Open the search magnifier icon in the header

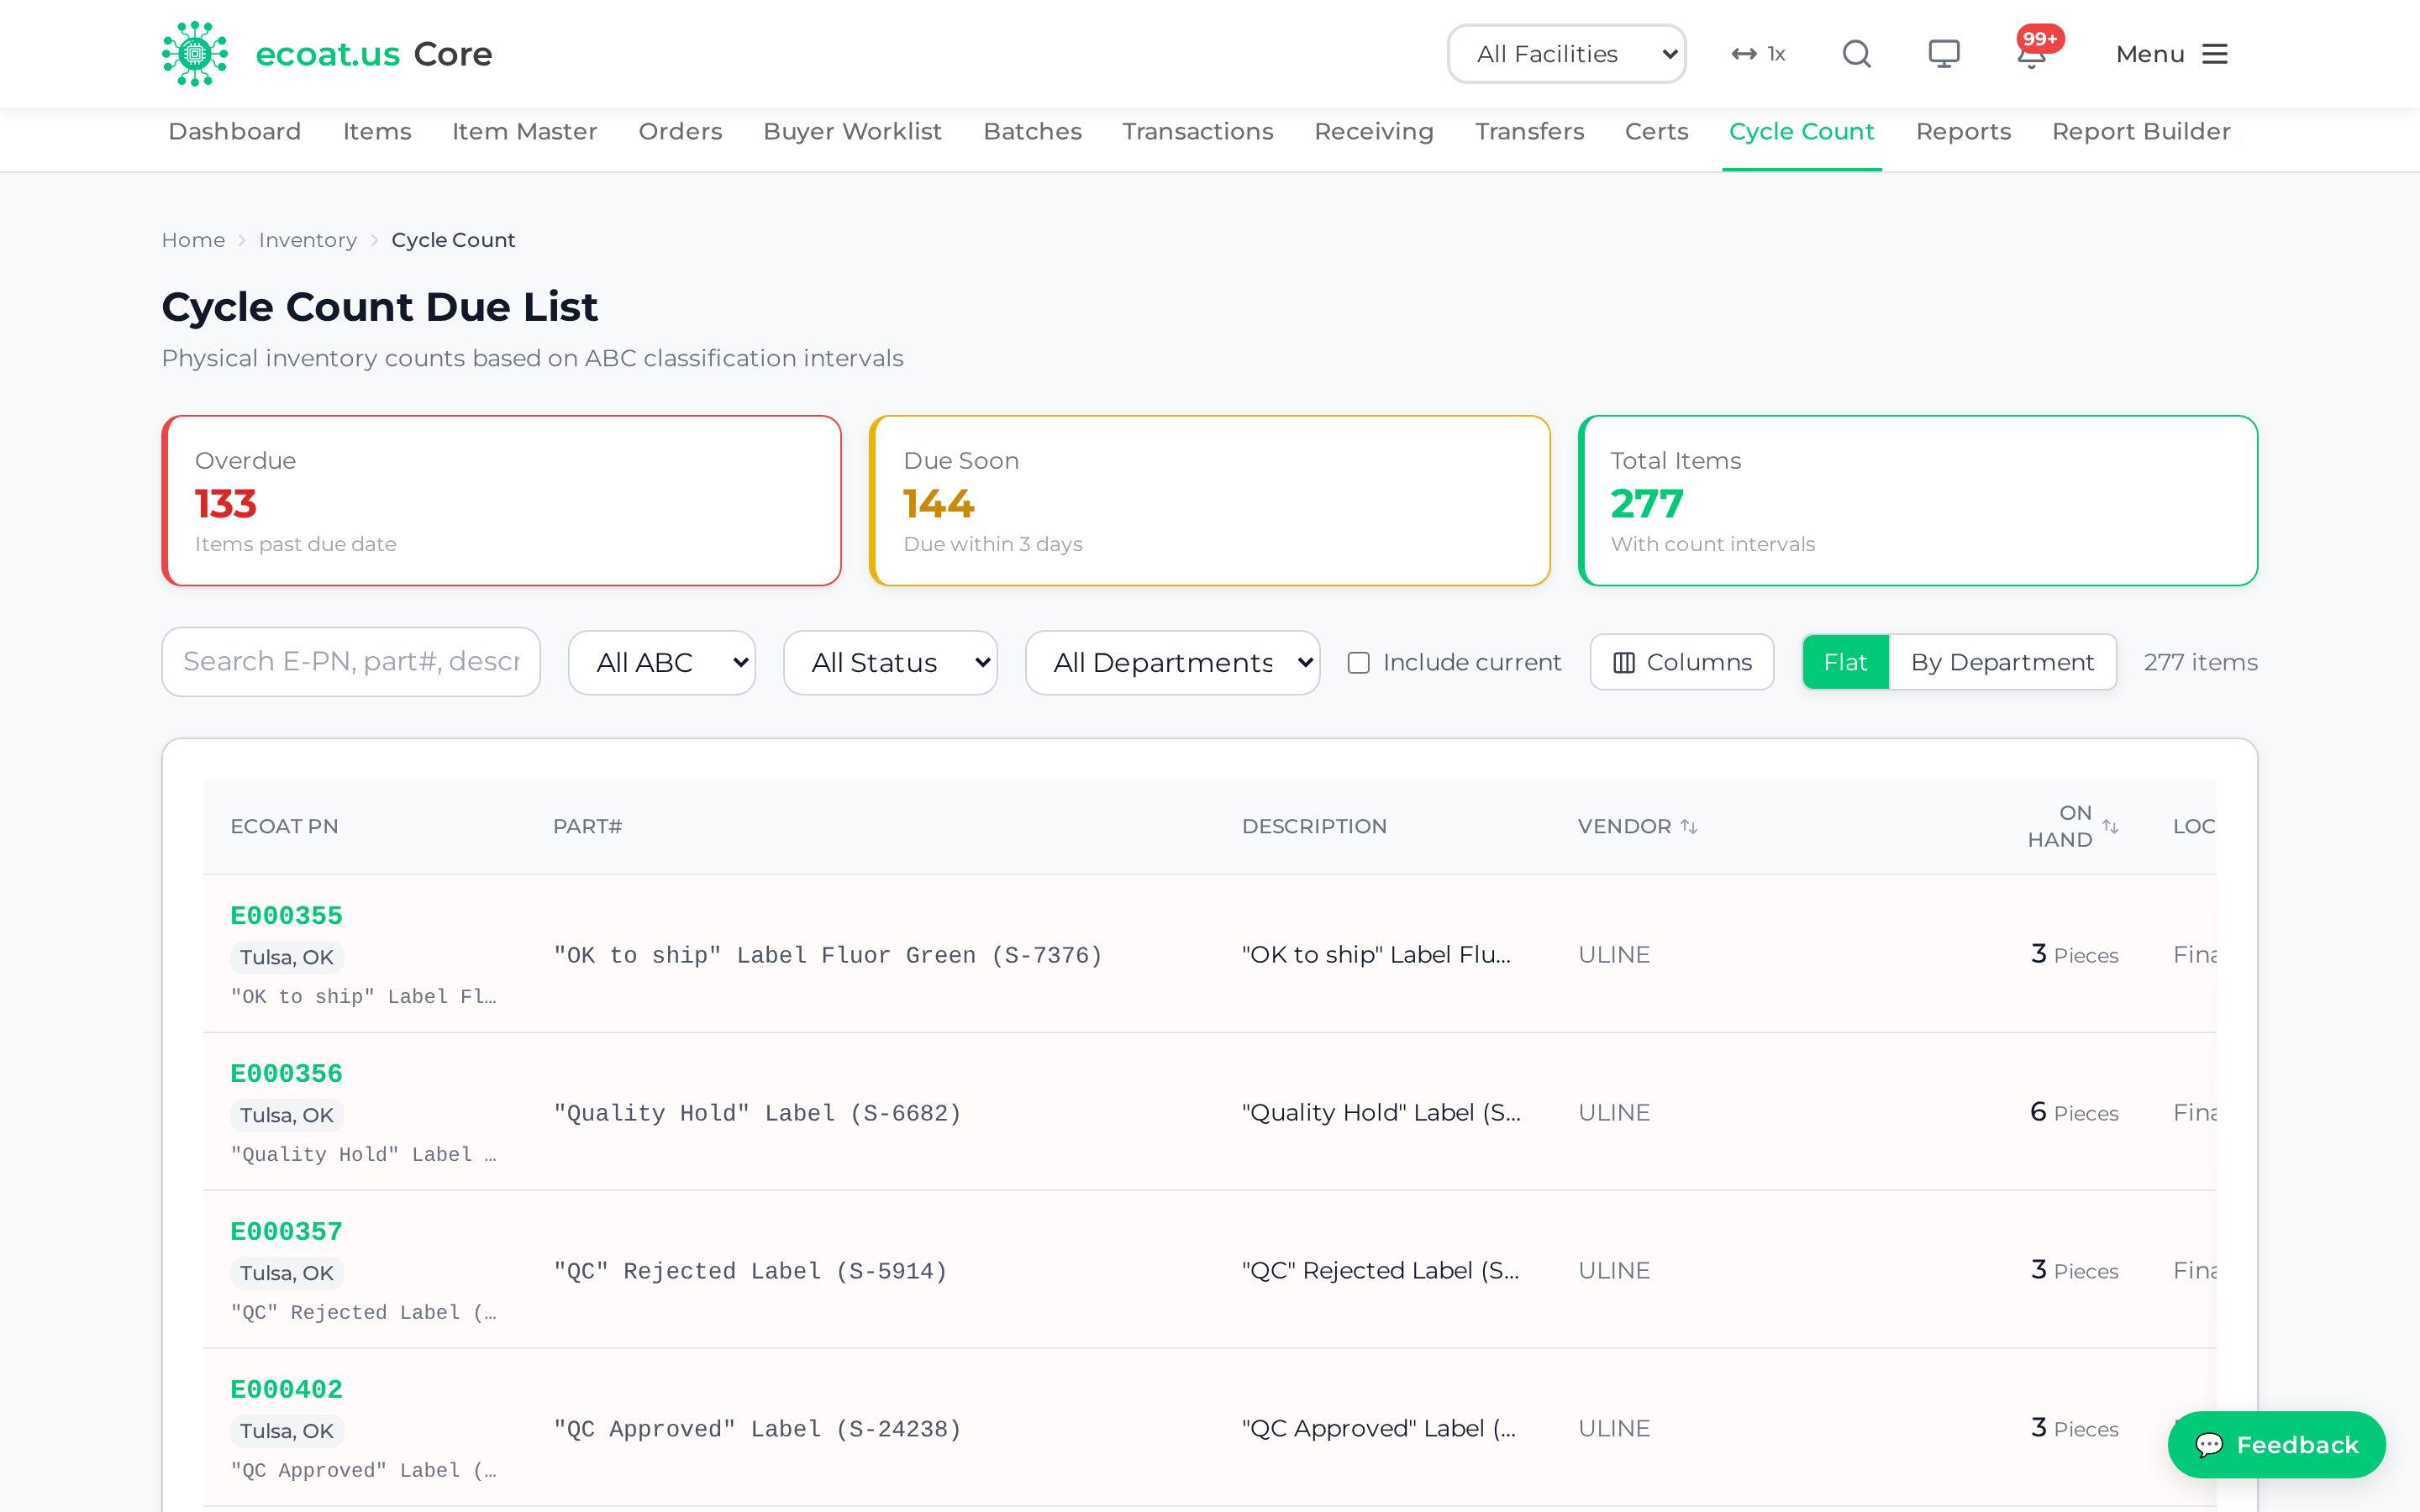[1856, 54]
